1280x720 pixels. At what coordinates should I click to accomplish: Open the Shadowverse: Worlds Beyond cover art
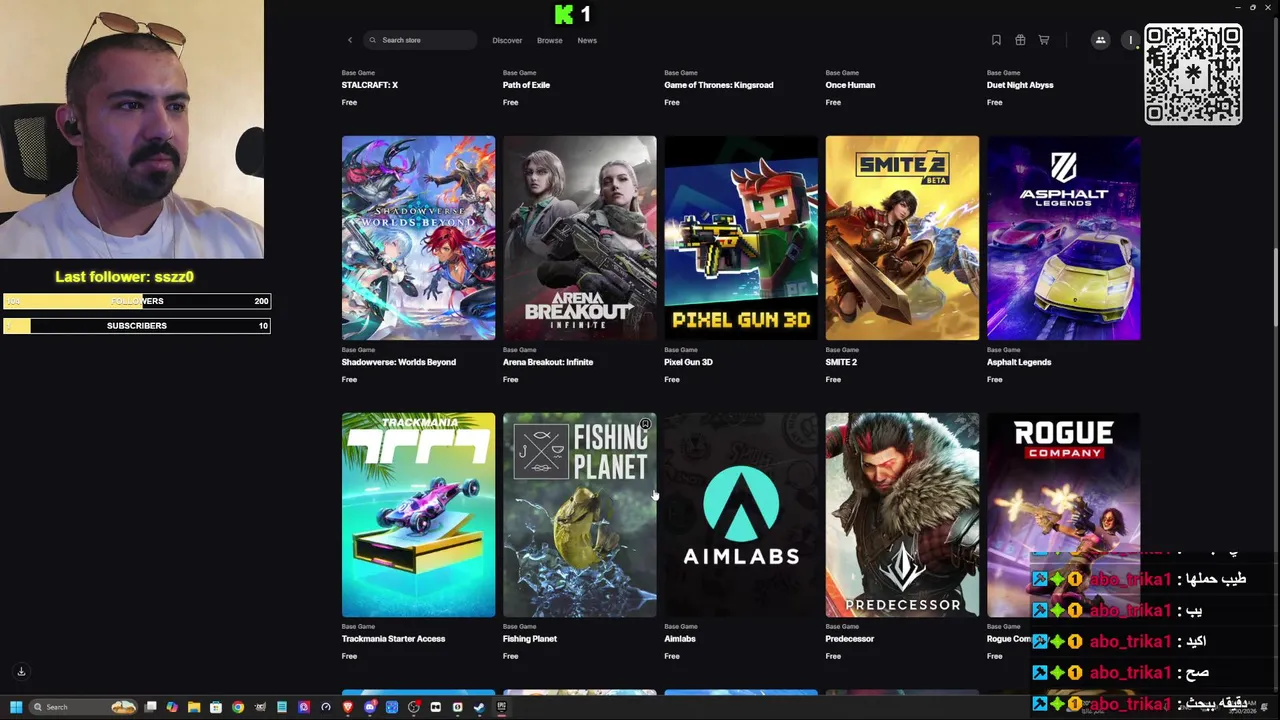click(x=418, y=238)
